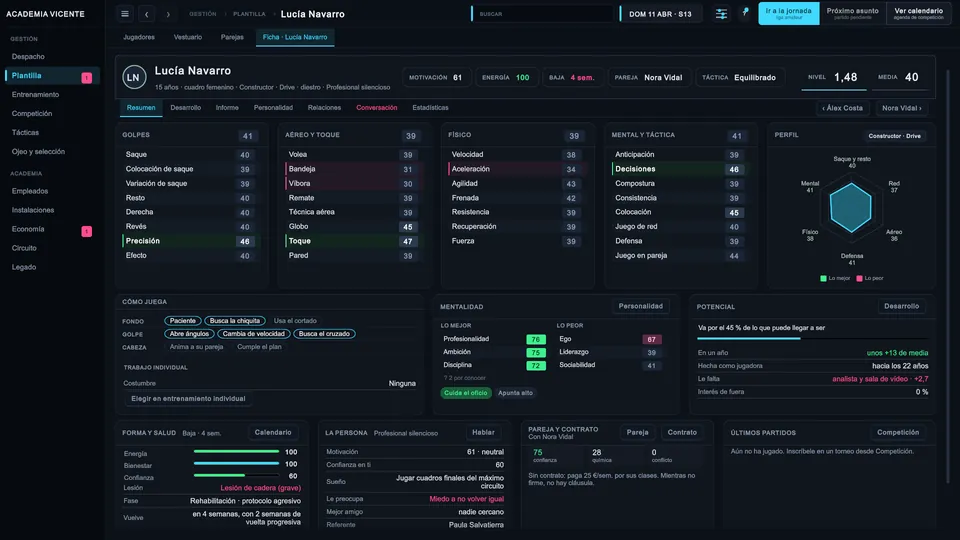This screenshot has width=960, height=540.
Task: Toggle the 'Busca la chiquita' tag
Action: pyautogui.click(x=235, y=321)
